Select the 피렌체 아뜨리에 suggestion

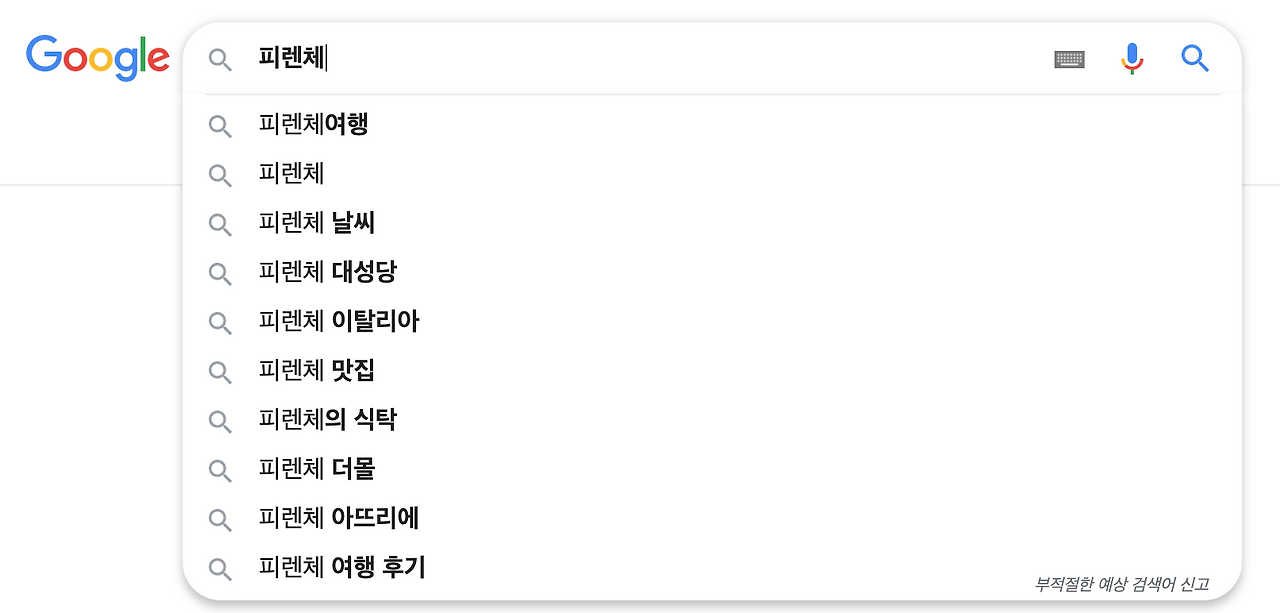click(x=339, y=518)
